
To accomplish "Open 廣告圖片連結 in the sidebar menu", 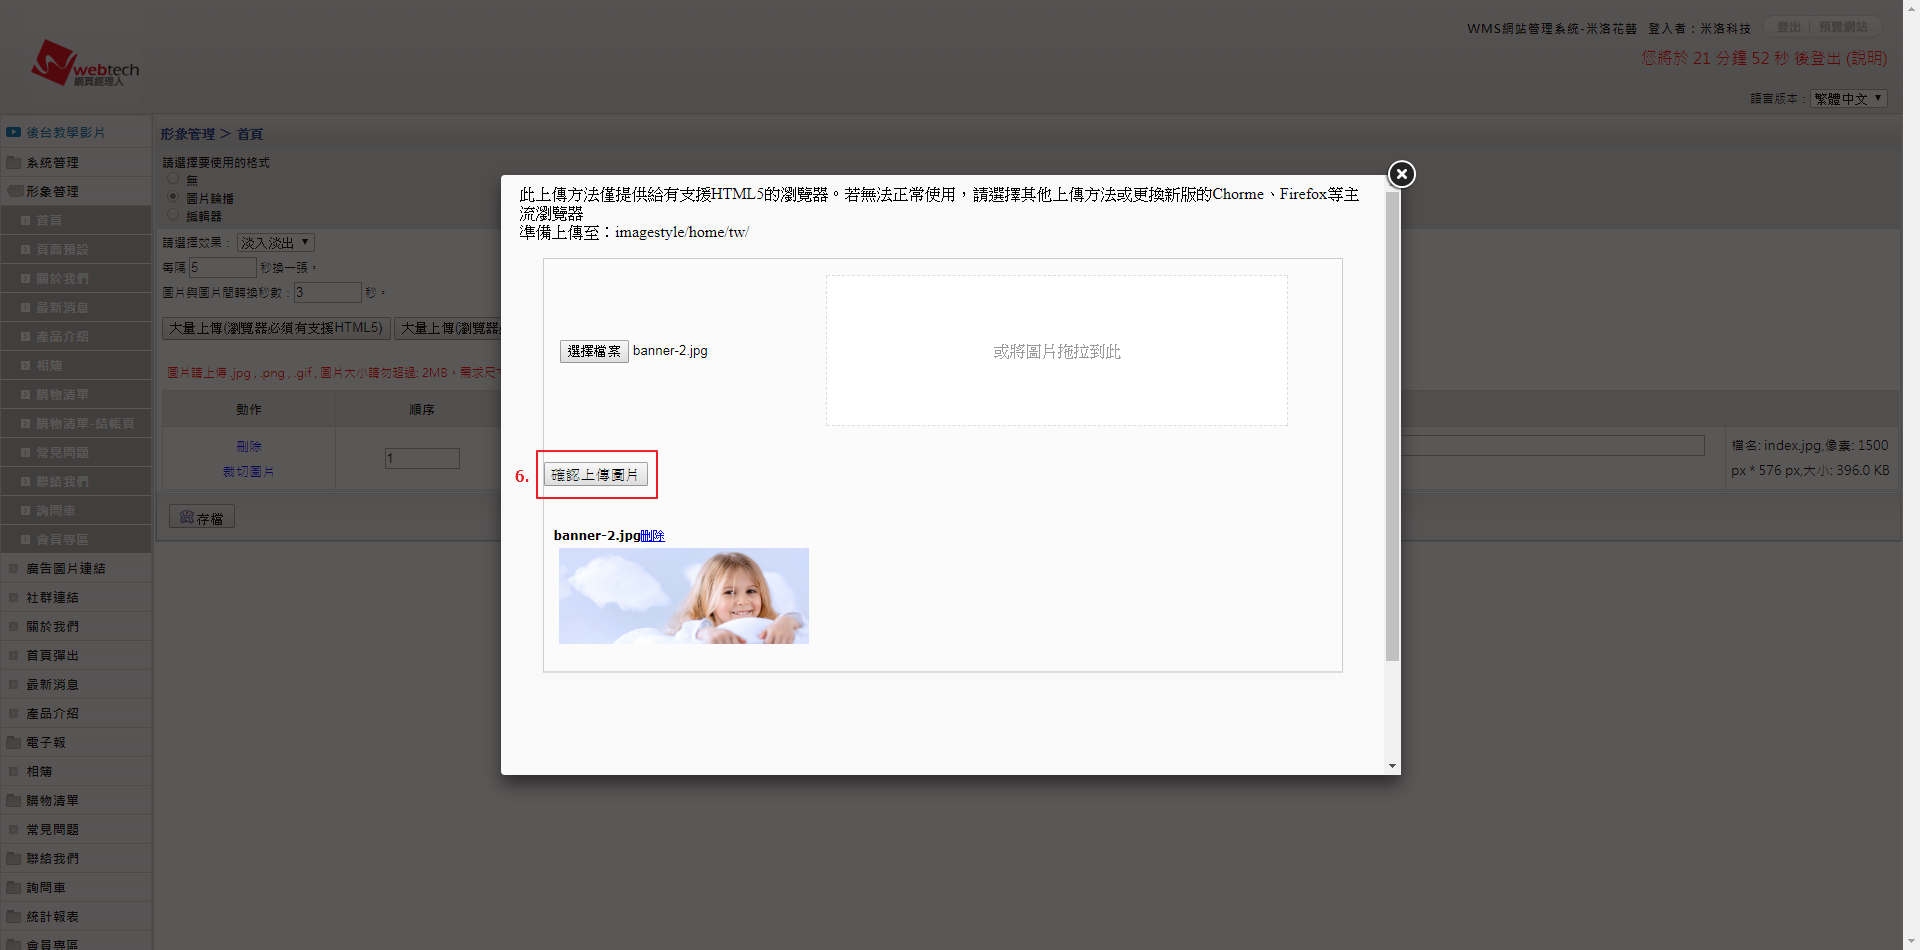I will pyautogui.click(x=66, y=568).
